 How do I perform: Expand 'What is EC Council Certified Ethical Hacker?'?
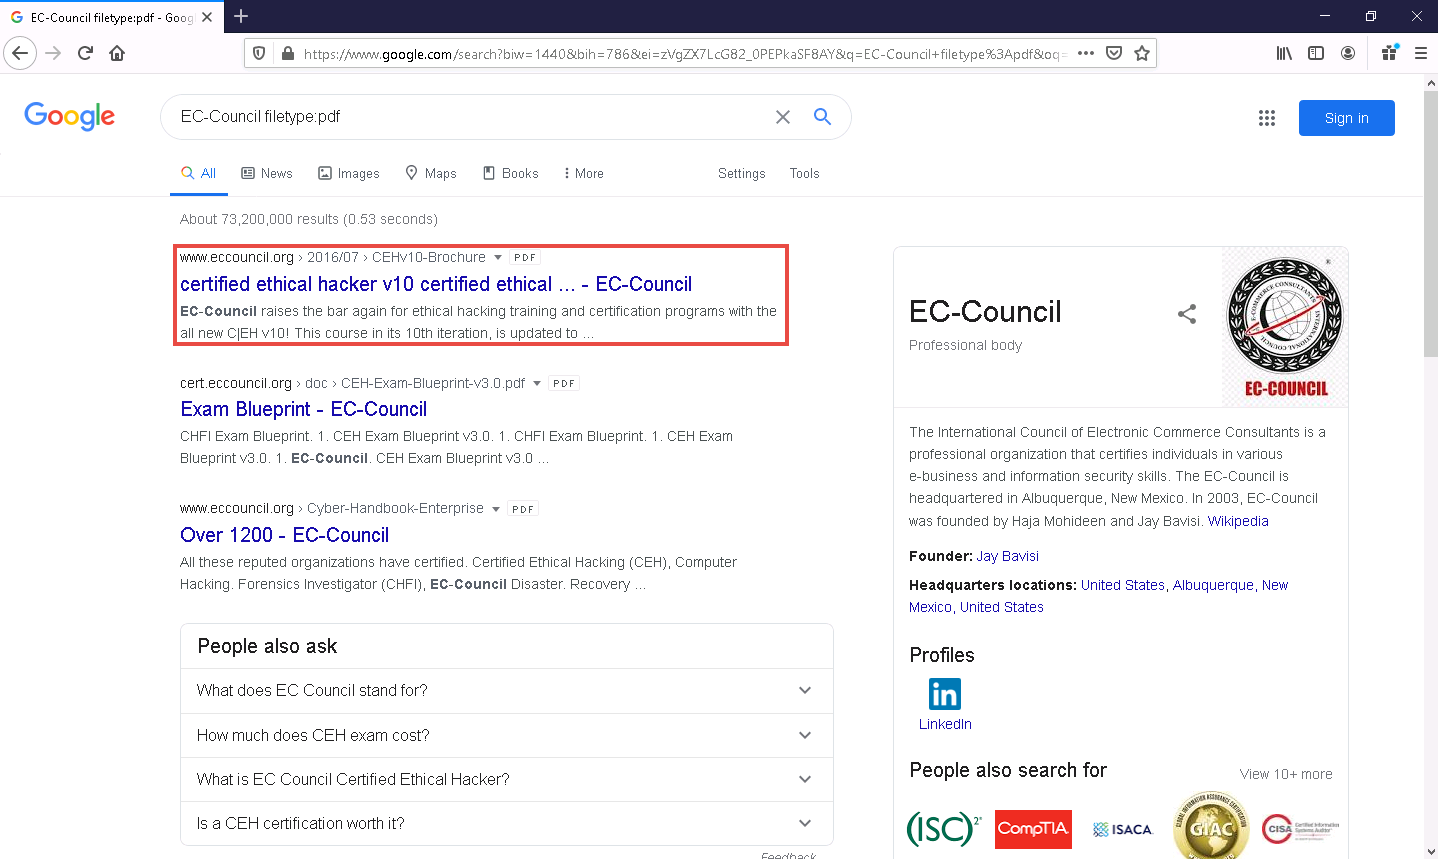507,779
